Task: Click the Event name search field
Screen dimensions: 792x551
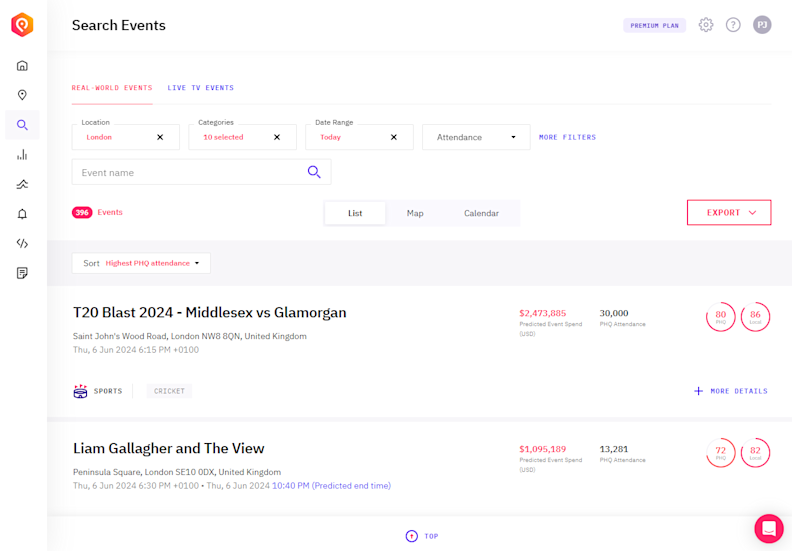Action: tap(190, 172)
